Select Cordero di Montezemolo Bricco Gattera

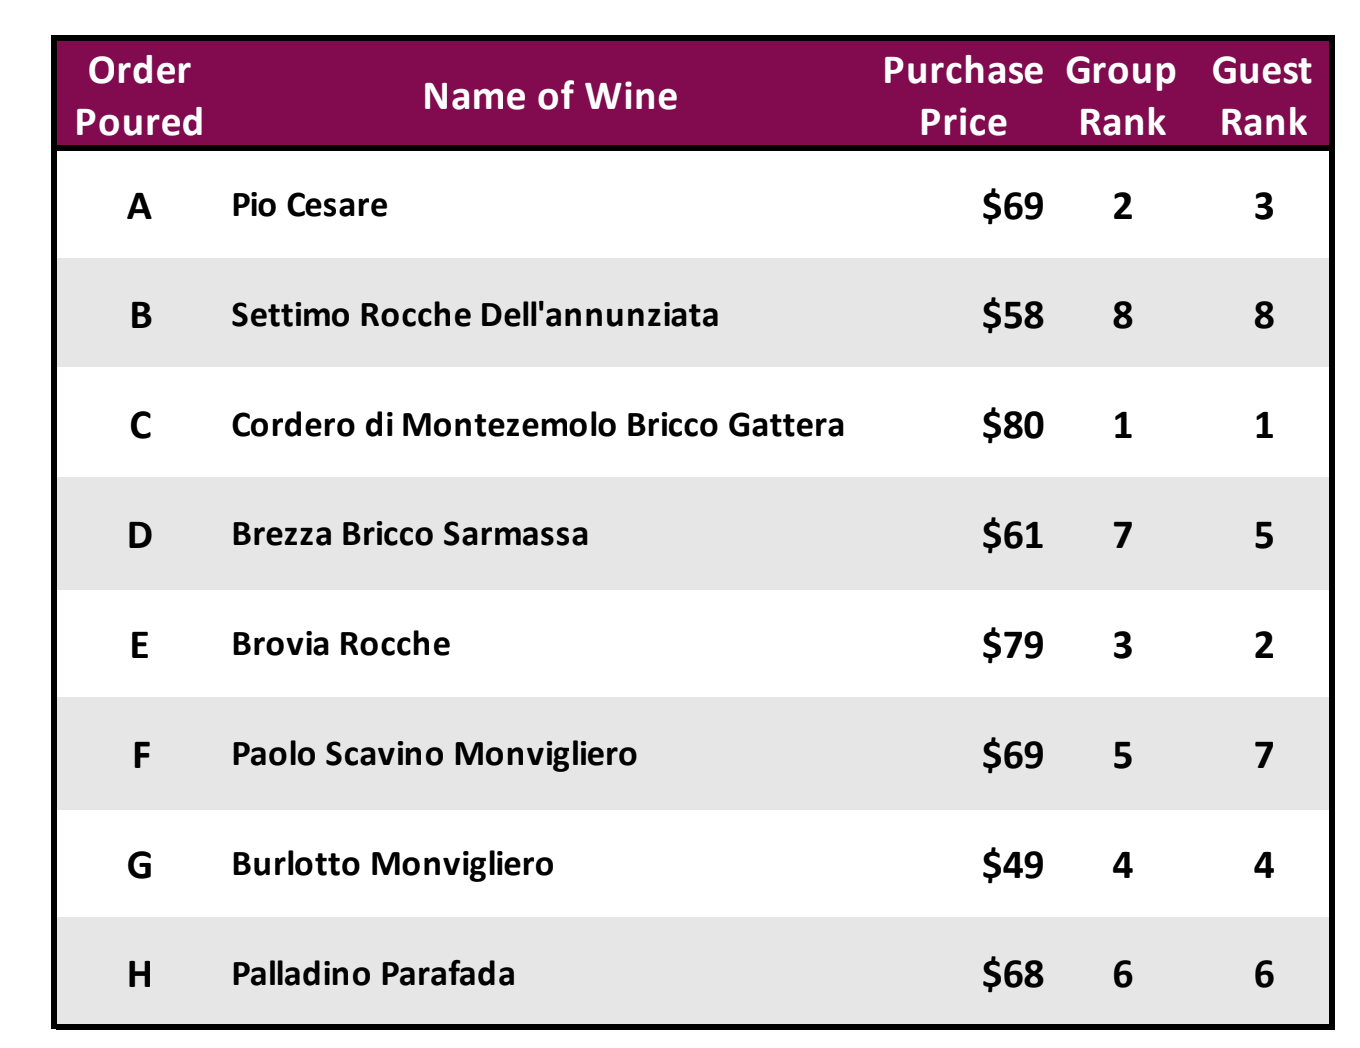click(x=538, y=425)
